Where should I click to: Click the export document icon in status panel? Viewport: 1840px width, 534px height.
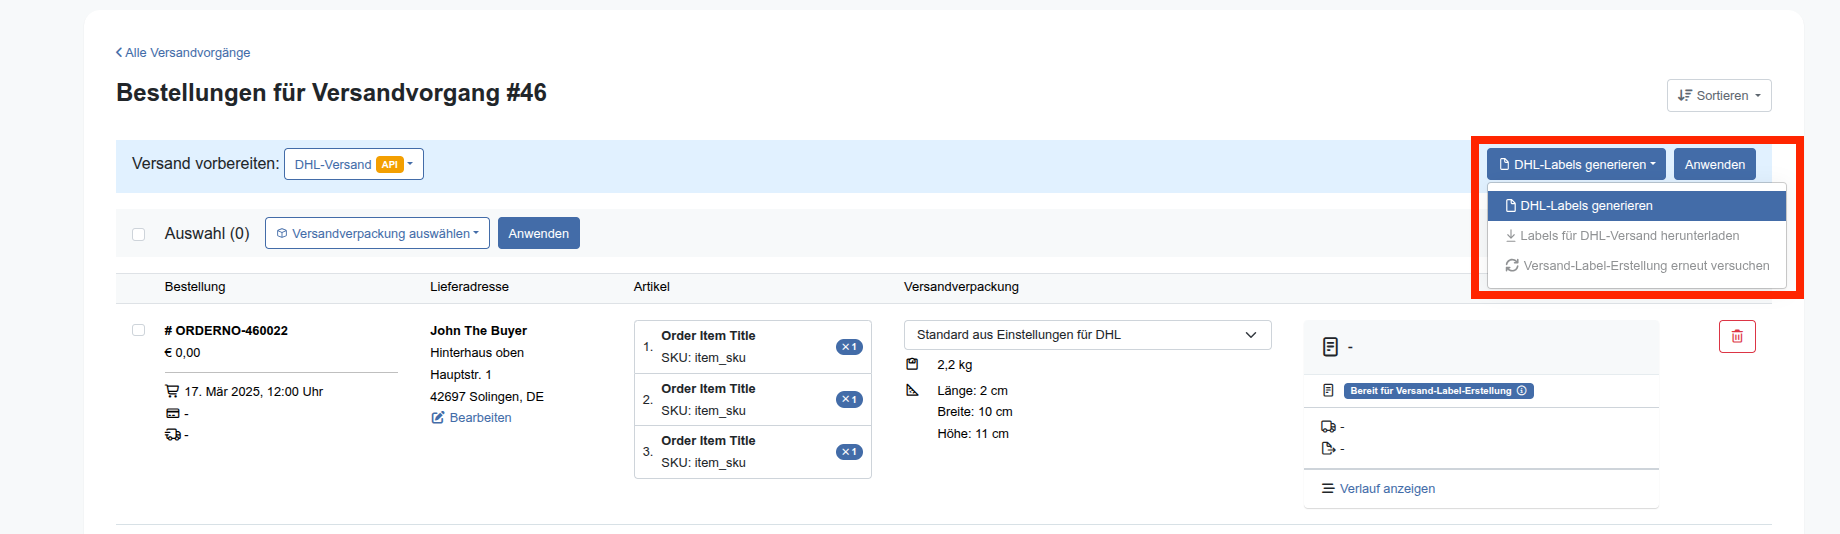tap(1328, 448)
